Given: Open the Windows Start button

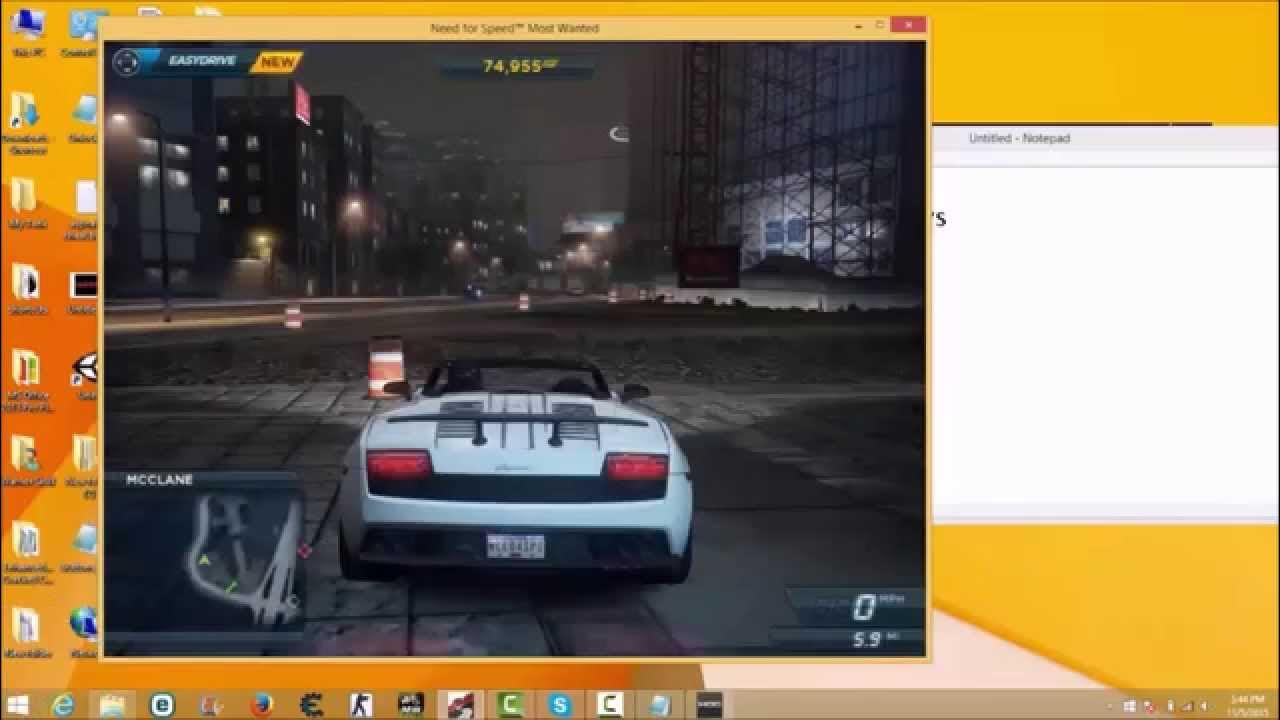Looking at the screenshot, I should pyautogui.click(x=16, y=705).
